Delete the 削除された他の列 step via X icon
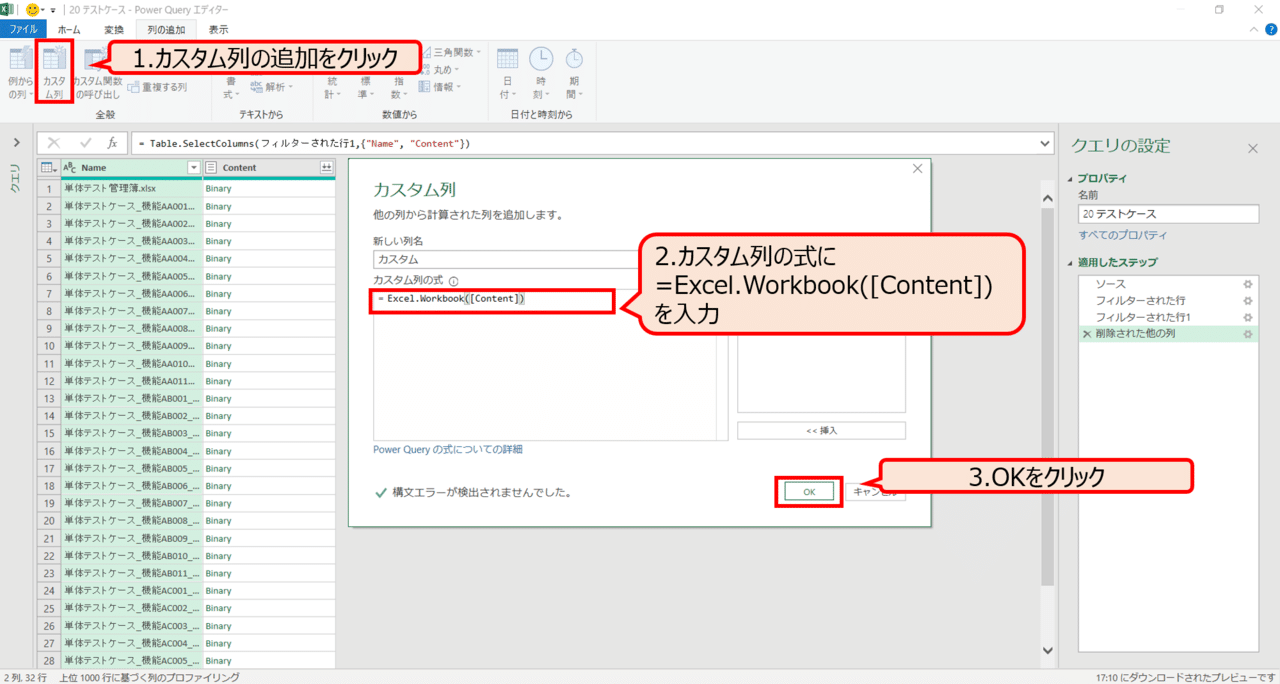1280x684 pixels. pos(1087,334)
